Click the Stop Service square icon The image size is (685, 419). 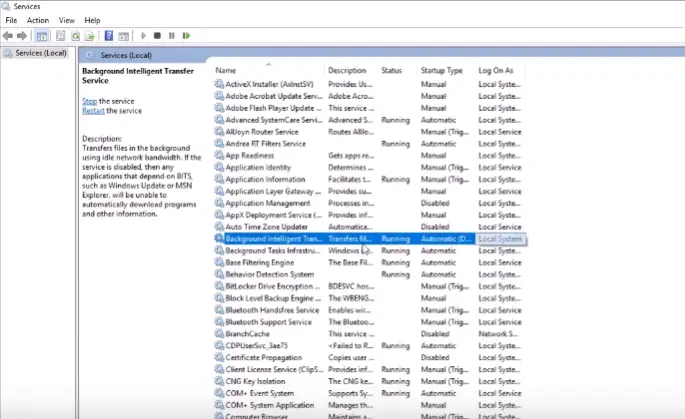(157, 36)
